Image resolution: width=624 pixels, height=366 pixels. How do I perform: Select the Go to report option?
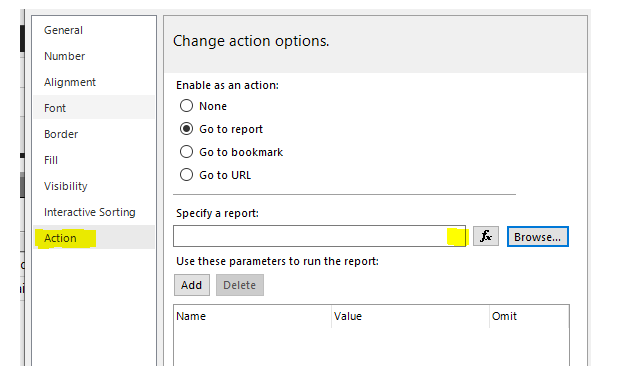point(186,129)
